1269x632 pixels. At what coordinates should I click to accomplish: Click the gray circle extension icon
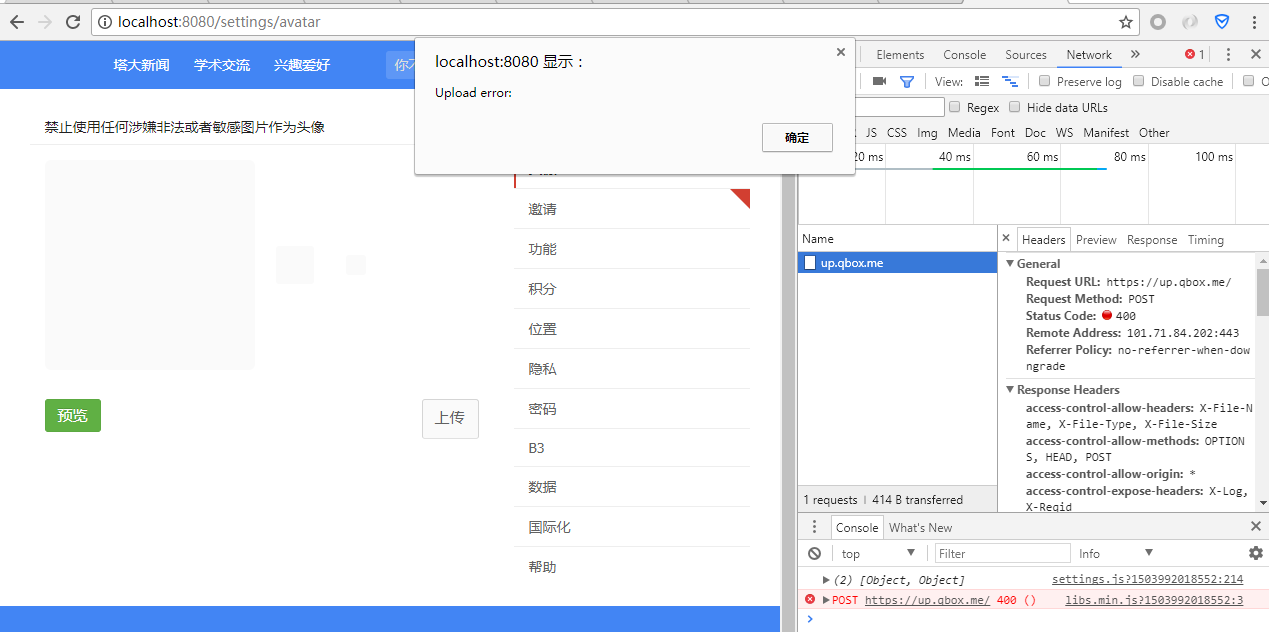[x=1158, y=21]
